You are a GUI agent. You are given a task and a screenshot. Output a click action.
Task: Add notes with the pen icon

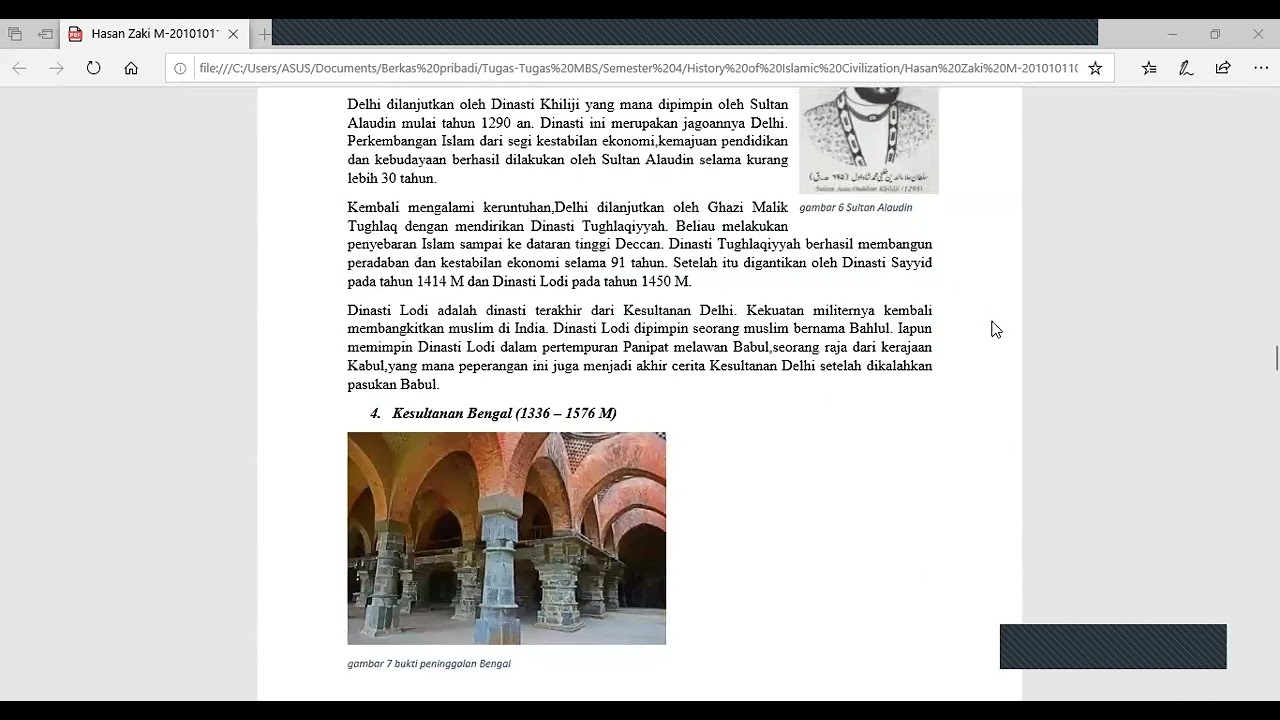[x=1186, y=68]
